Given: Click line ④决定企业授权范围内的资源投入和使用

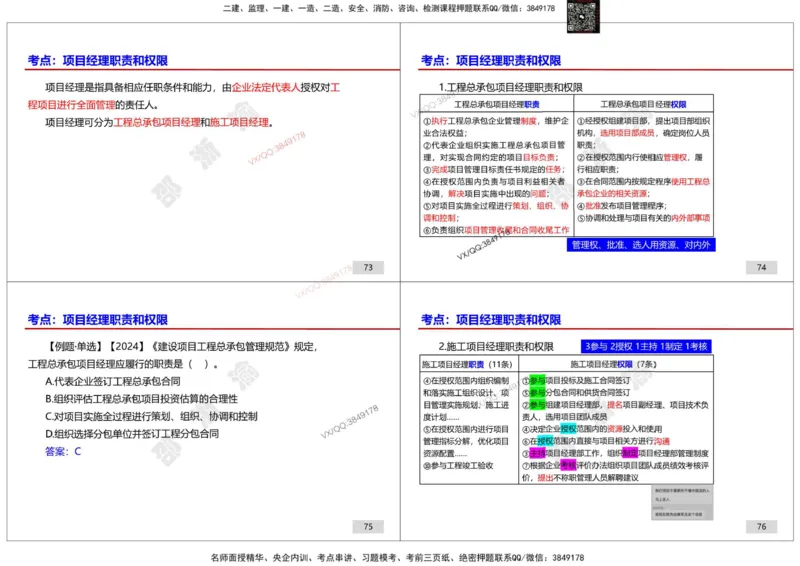Looking at the screenshot, I should click(x=592, y=429).
